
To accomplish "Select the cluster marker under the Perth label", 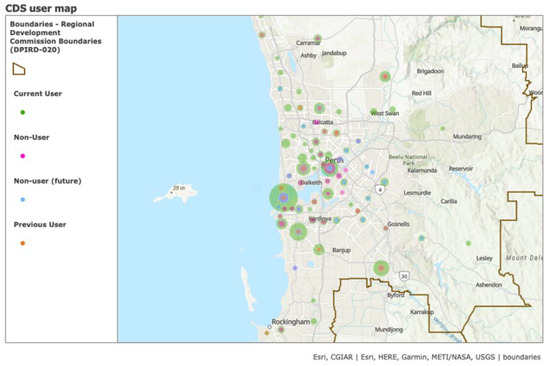I will point(329,169).
